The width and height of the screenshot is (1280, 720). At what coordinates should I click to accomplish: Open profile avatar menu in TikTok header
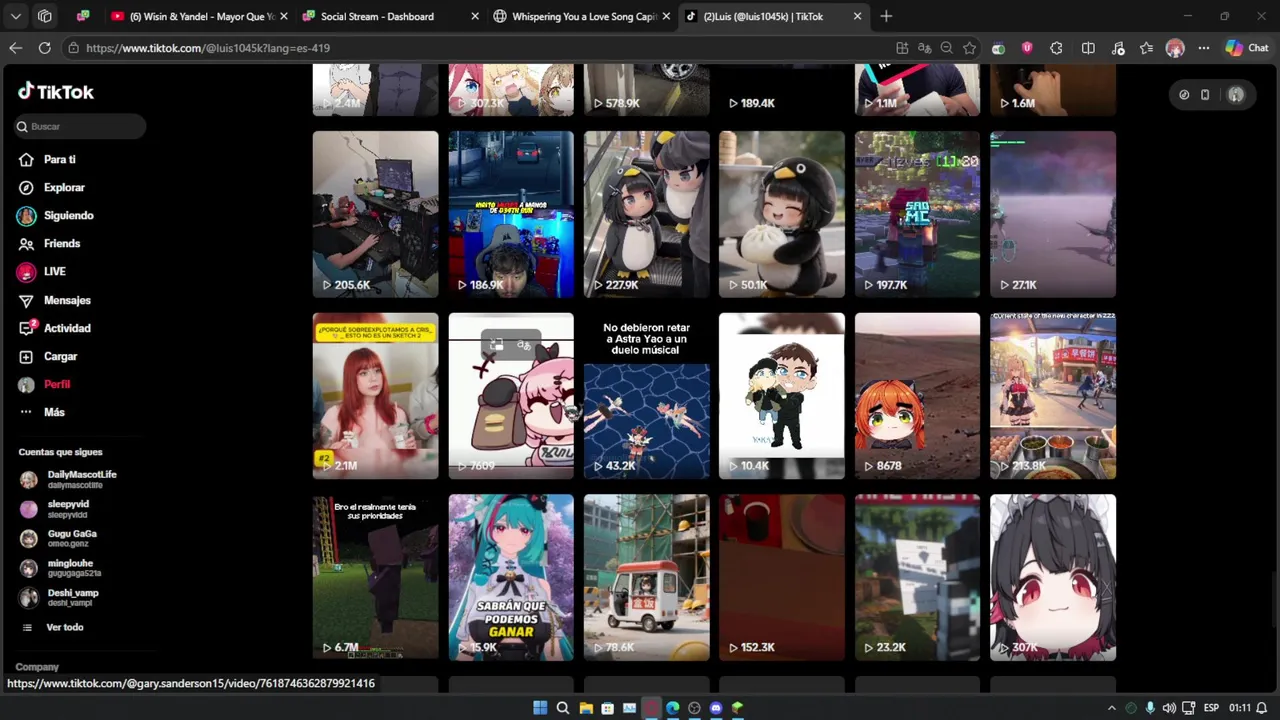(x=1236, y=95)
